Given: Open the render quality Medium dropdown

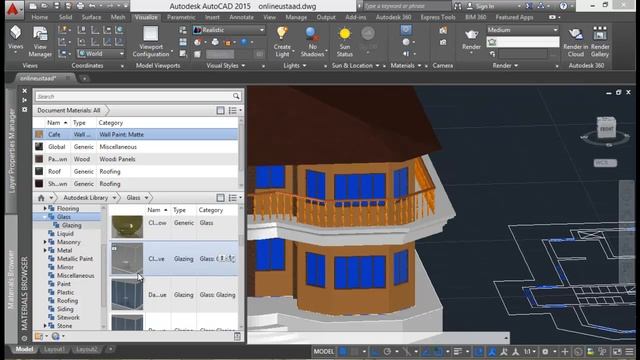Looking at the screenshot, I should click(522, 30).
